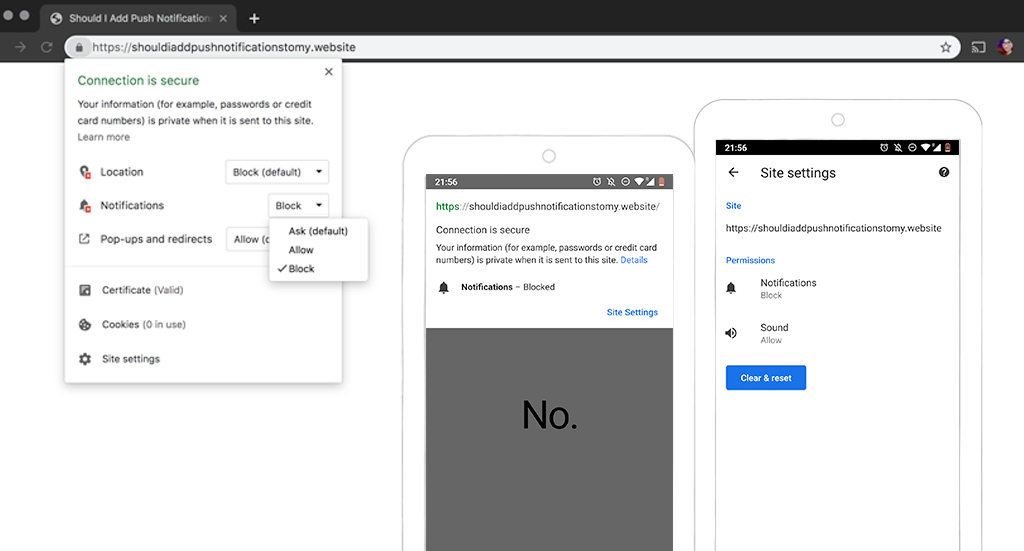Select the checked Block option

301,268
